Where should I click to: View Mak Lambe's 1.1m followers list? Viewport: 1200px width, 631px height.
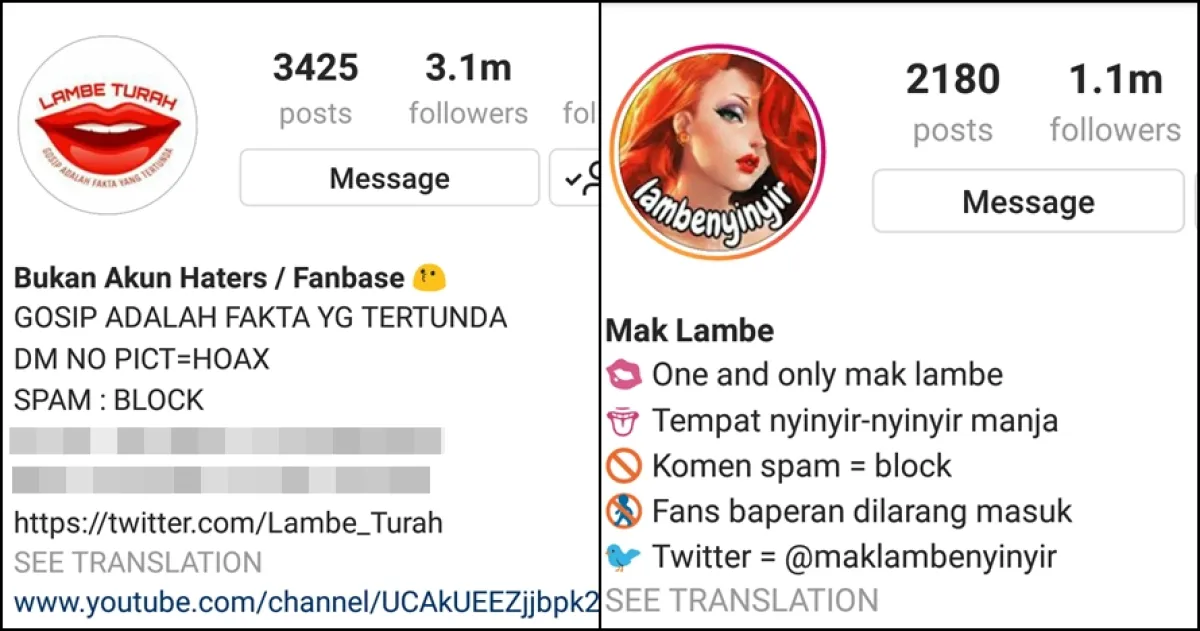coord(1115,104)
